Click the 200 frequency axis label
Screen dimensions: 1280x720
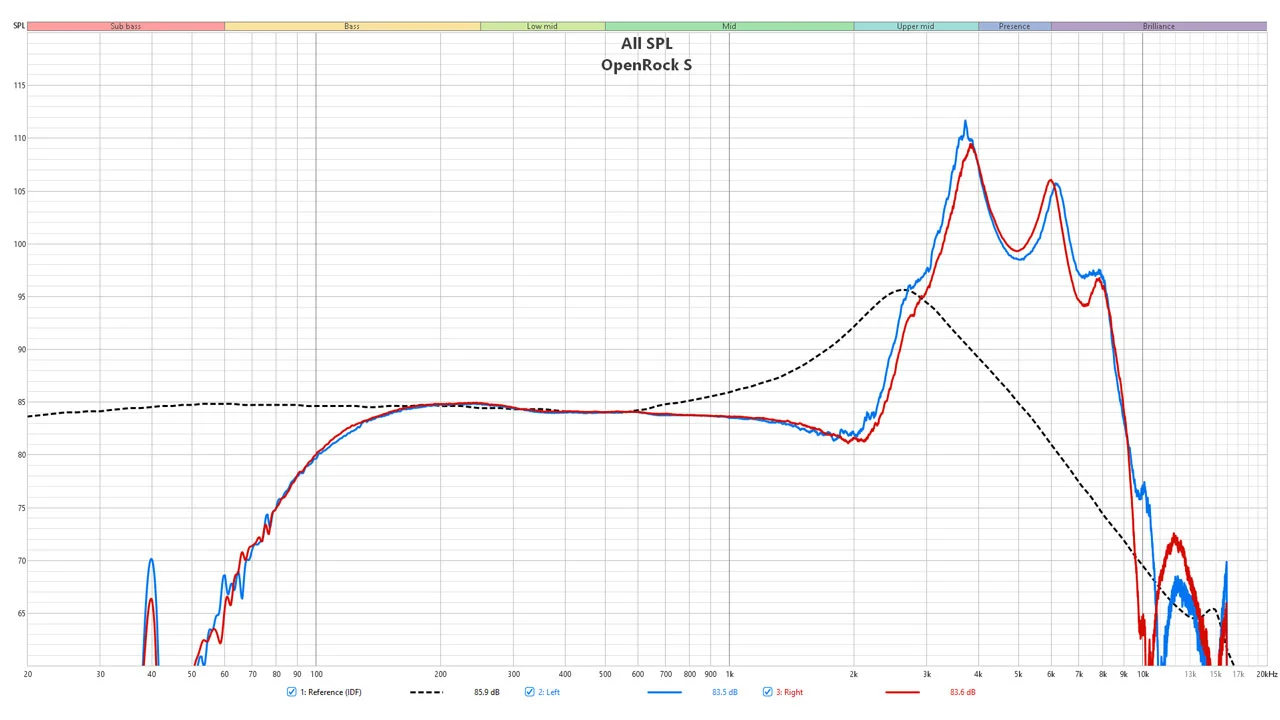tap(441, 675)
